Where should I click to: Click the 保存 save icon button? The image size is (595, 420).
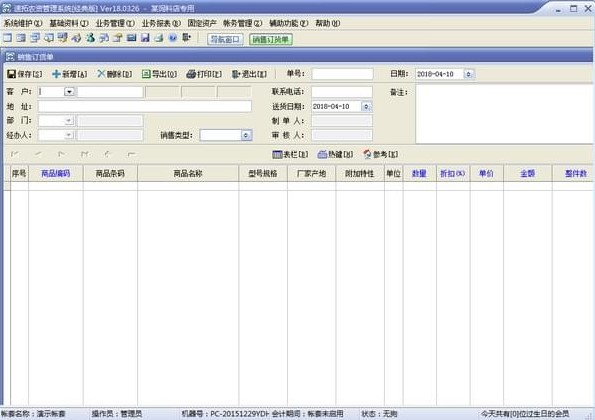click(25, 74)
